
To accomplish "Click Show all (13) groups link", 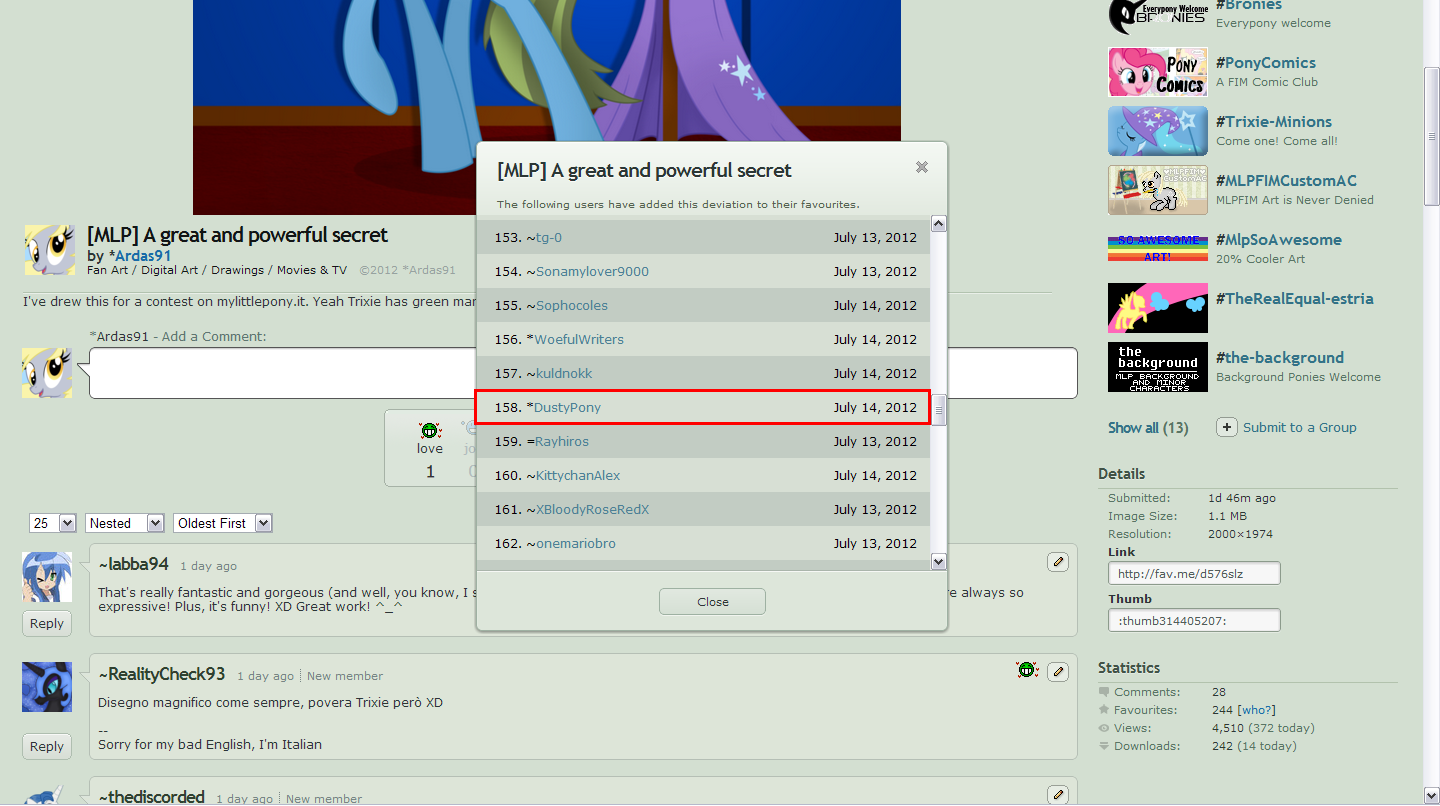I will [1148, 427].
